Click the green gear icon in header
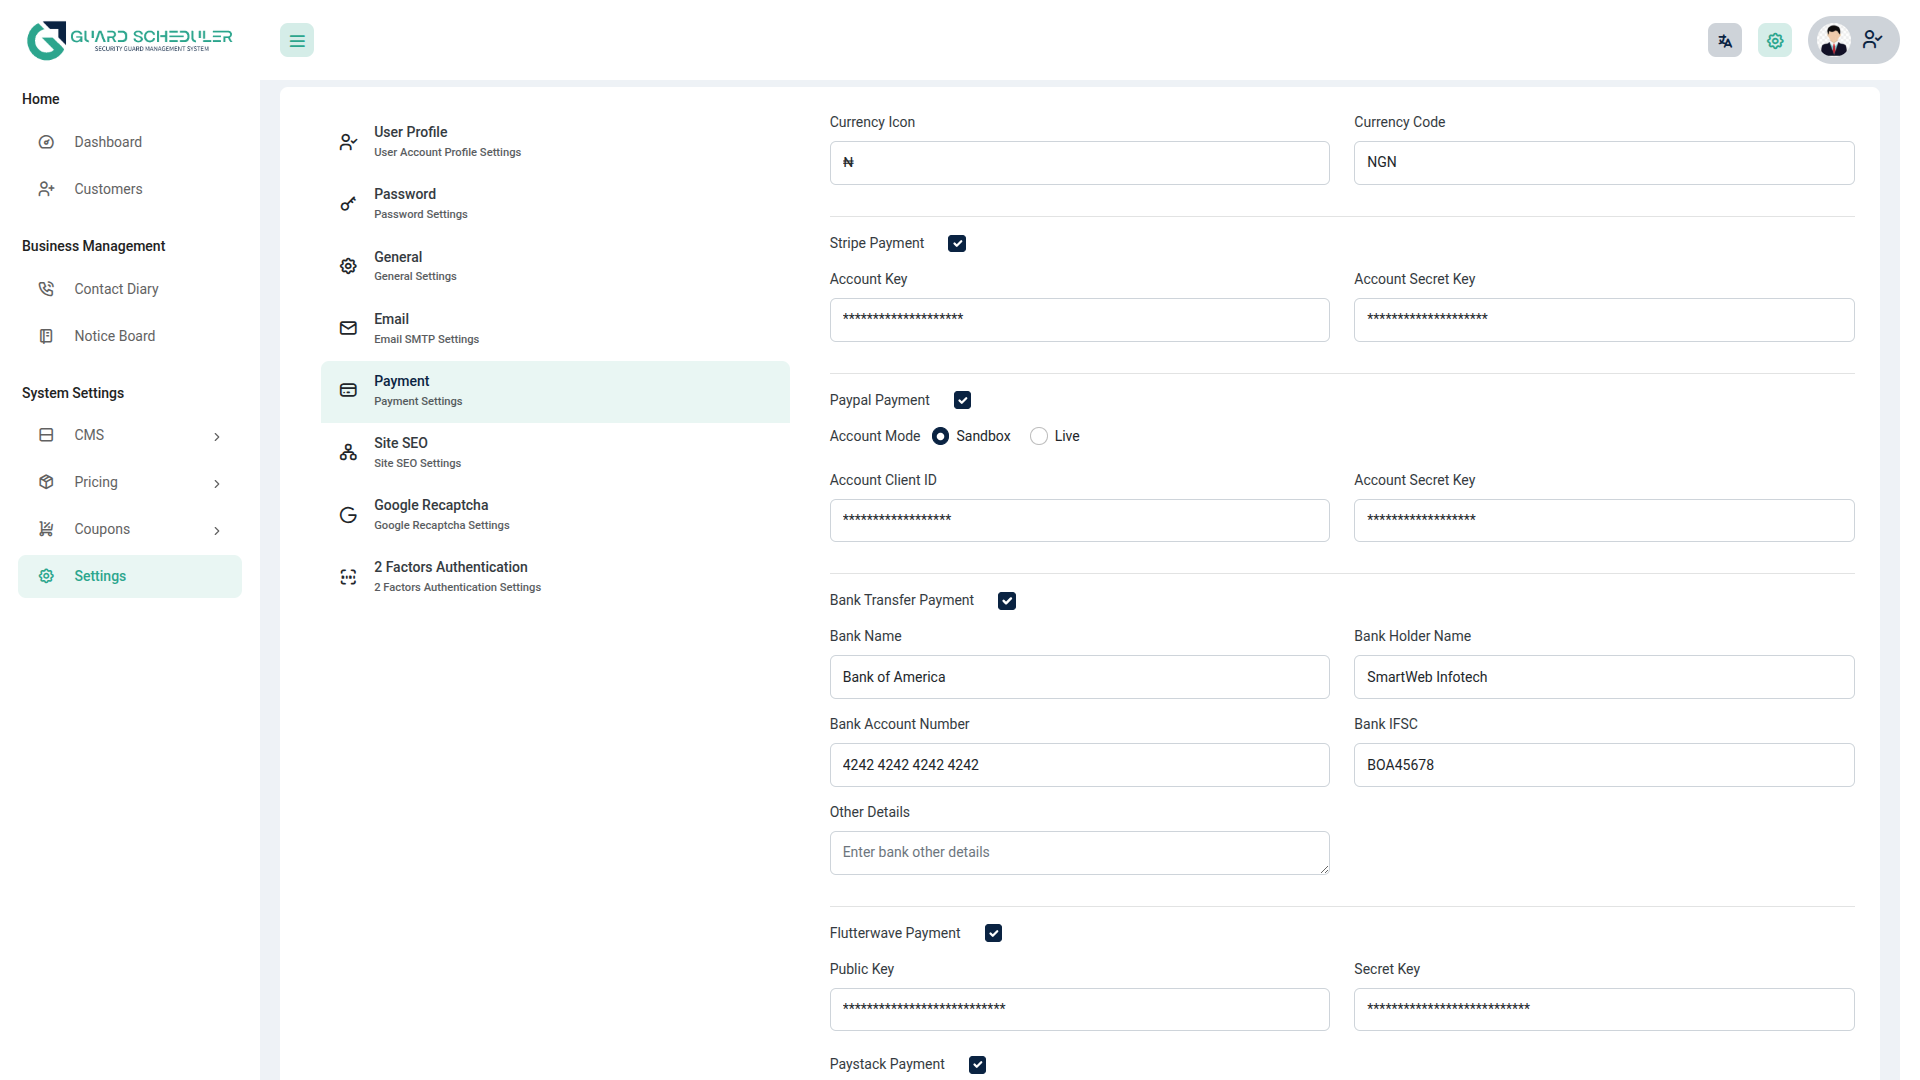The image size is (1920, 1080). 1774,41
